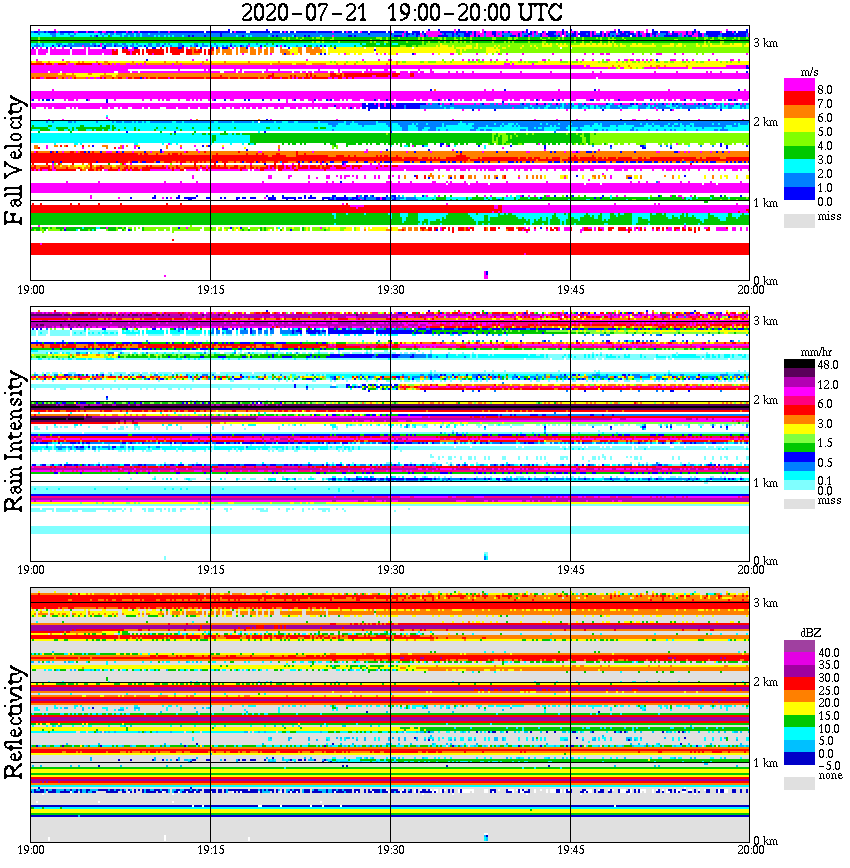
Task: Click the "dBZ" unit label
Action: coord(811,633)
